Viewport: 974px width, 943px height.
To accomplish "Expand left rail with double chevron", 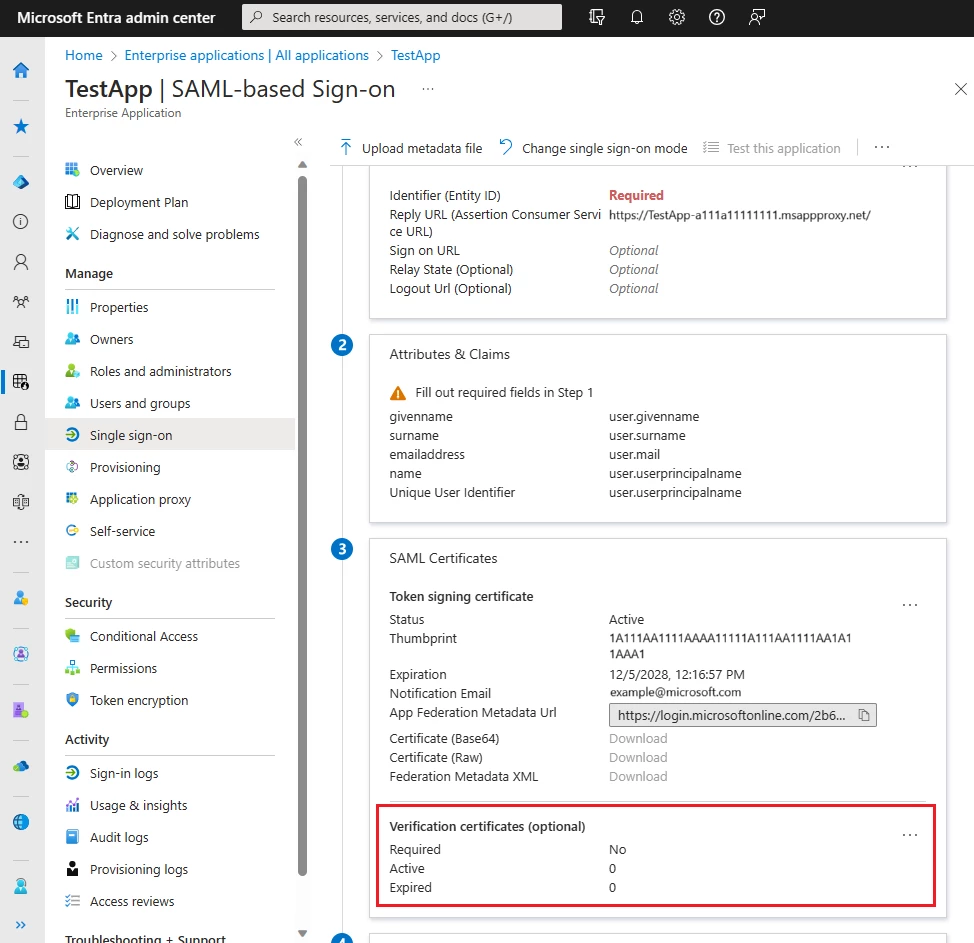I will pyautogui.click(x=20, y=925).
